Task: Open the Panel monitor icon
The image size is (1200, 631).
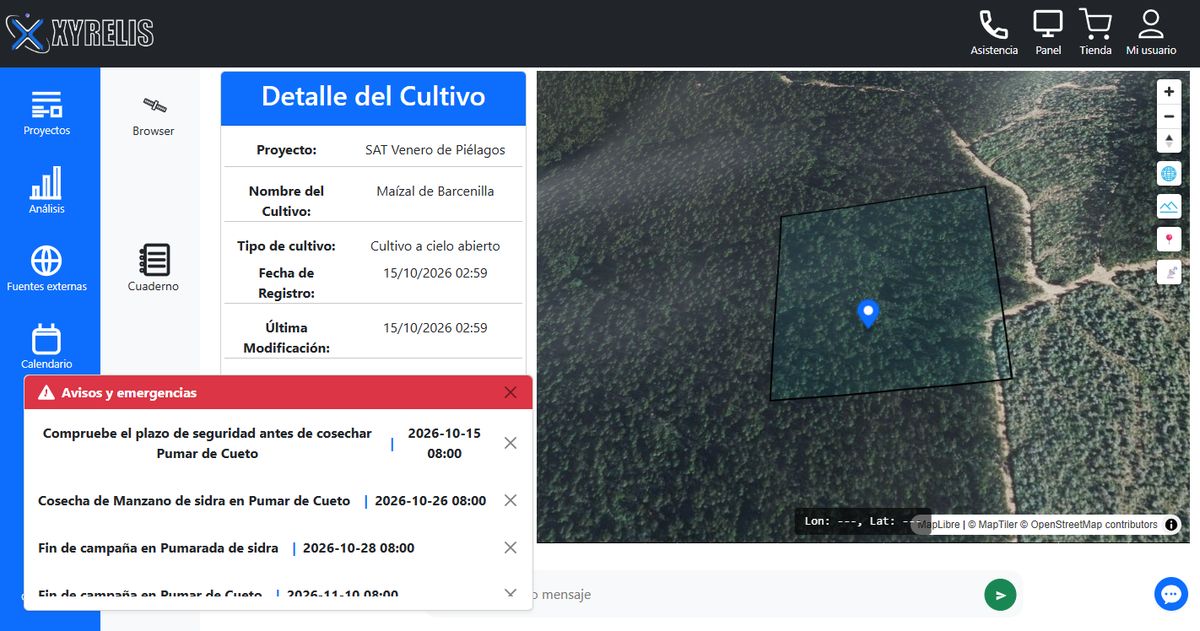Action: point(1048,32)
